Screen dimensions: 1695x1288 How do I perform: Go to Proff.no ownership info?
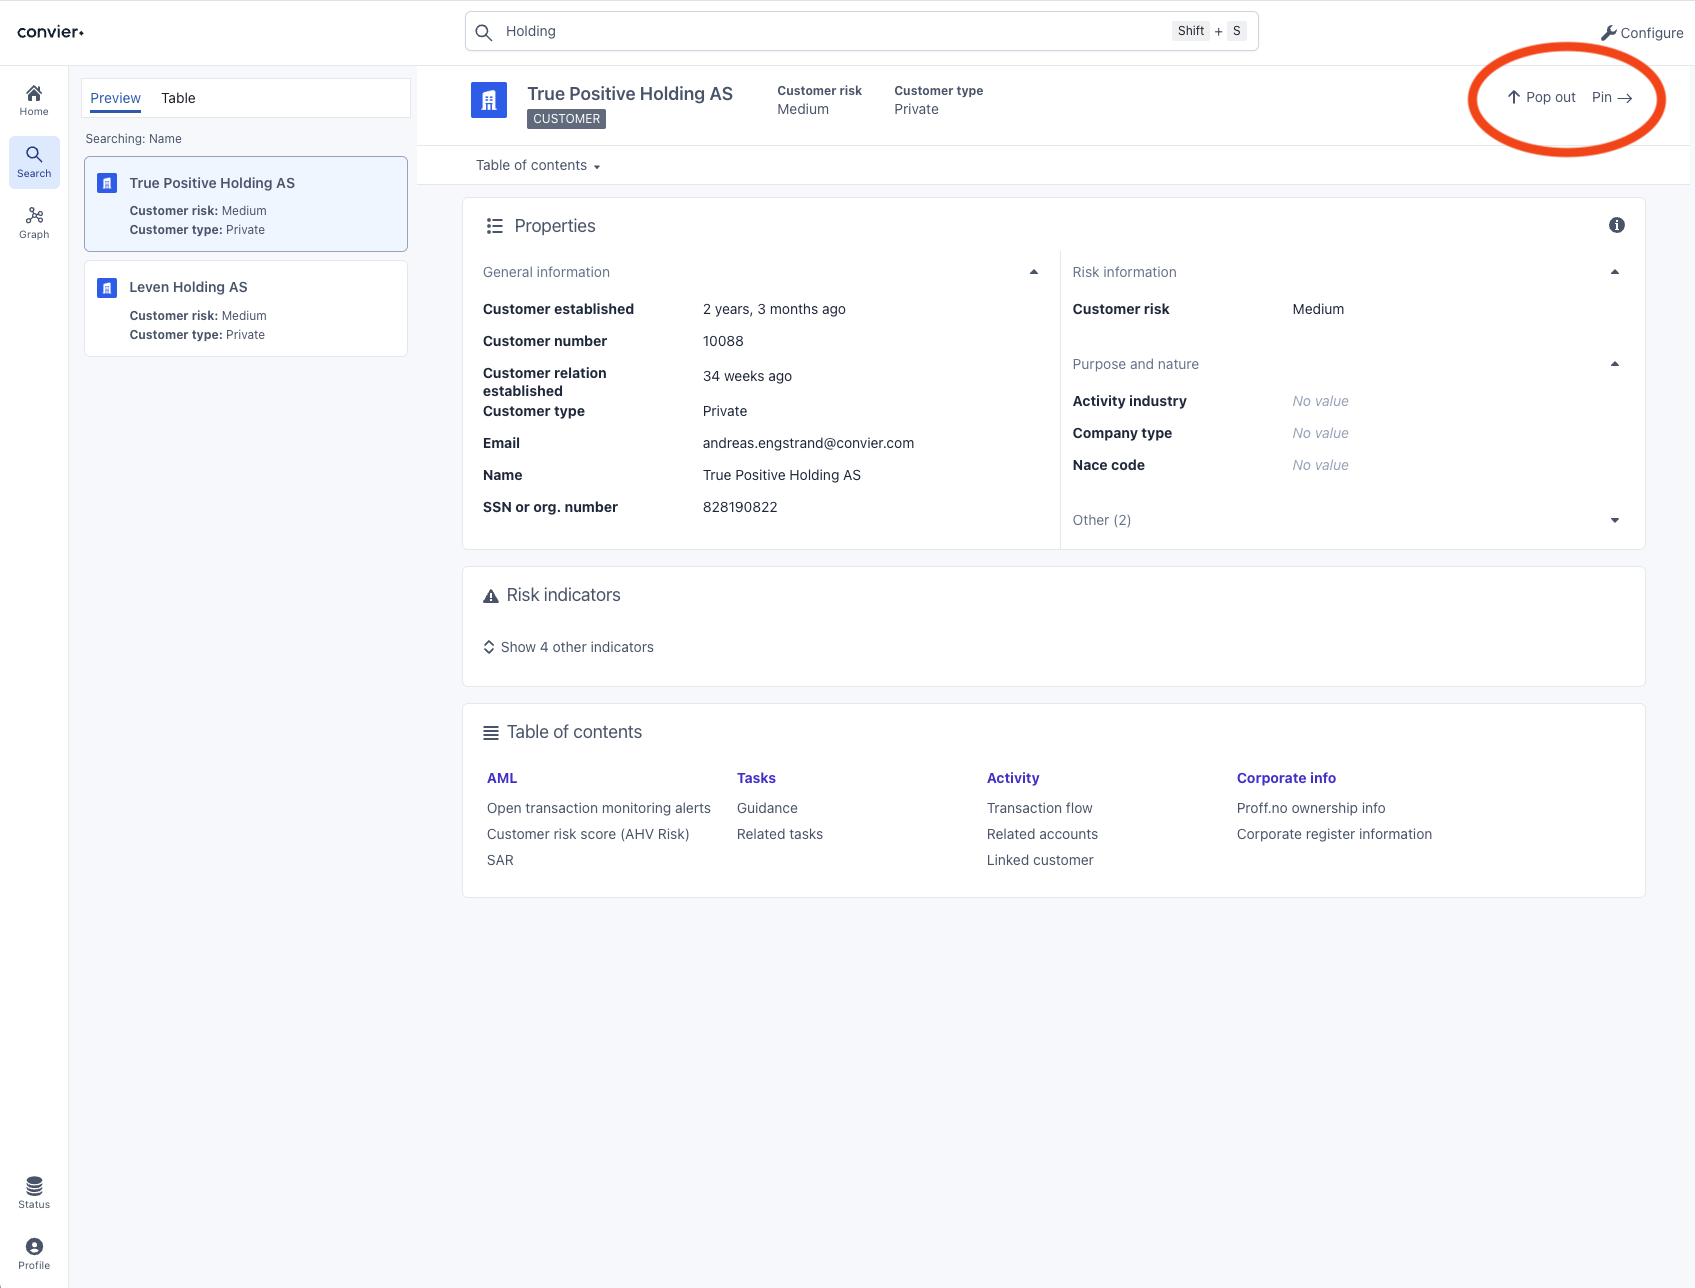click(x=1311, y=808)
